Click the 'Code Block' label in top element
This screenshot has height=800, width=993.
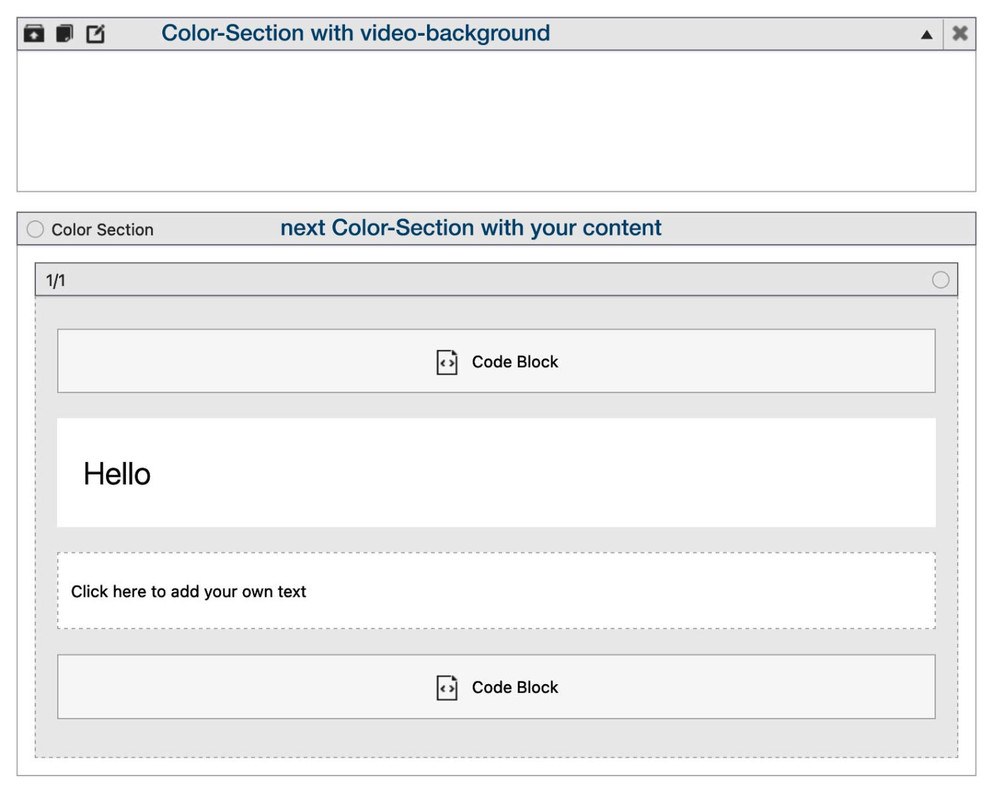(515, 362)
